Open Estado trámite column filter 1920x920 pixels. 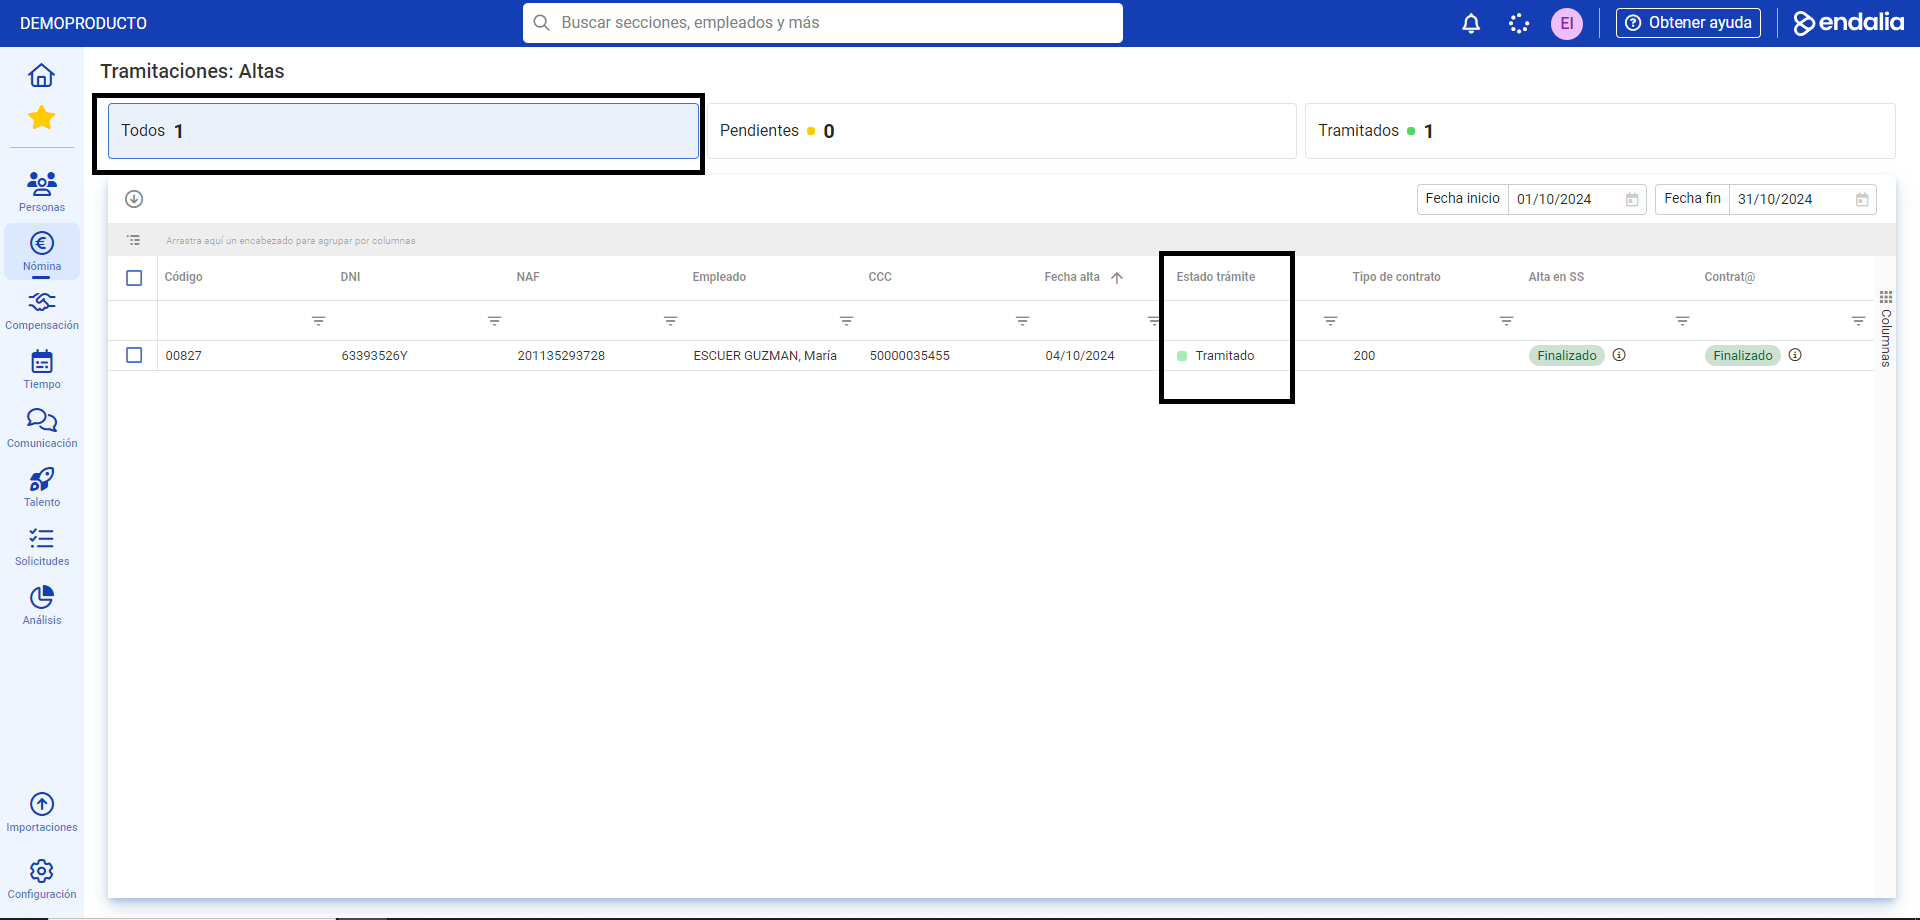(1330, 321)
